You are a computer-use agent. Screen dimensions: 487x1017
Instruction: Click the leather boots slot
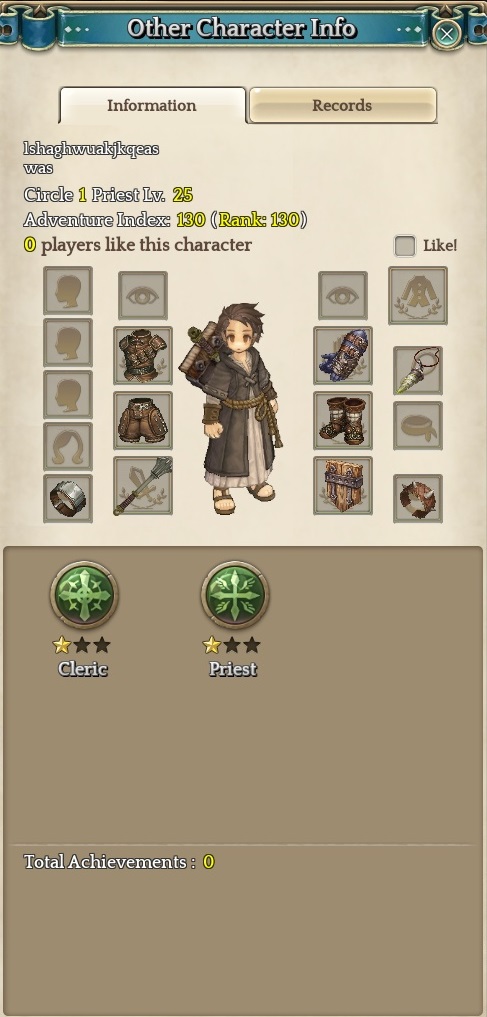coord(342,420)
